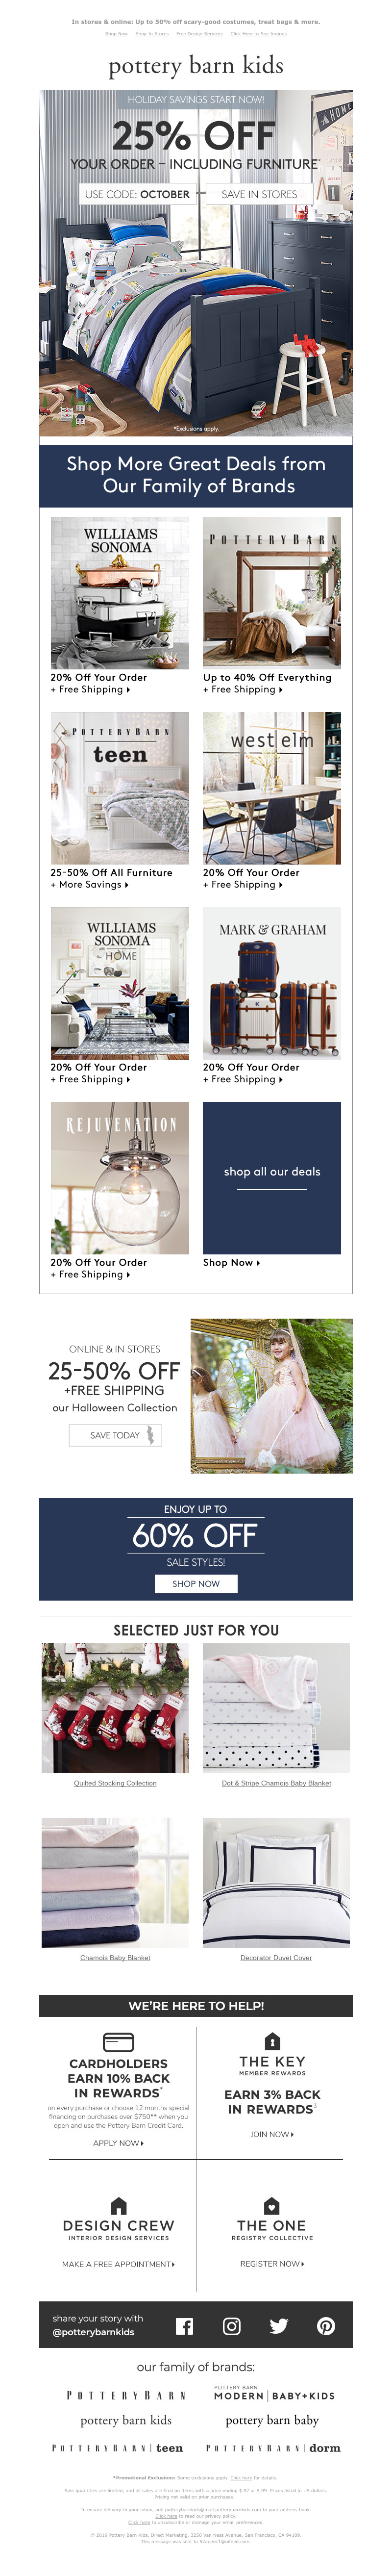
Task: Click the REGISTER NOW link
Action: (x=272, y=2263)
